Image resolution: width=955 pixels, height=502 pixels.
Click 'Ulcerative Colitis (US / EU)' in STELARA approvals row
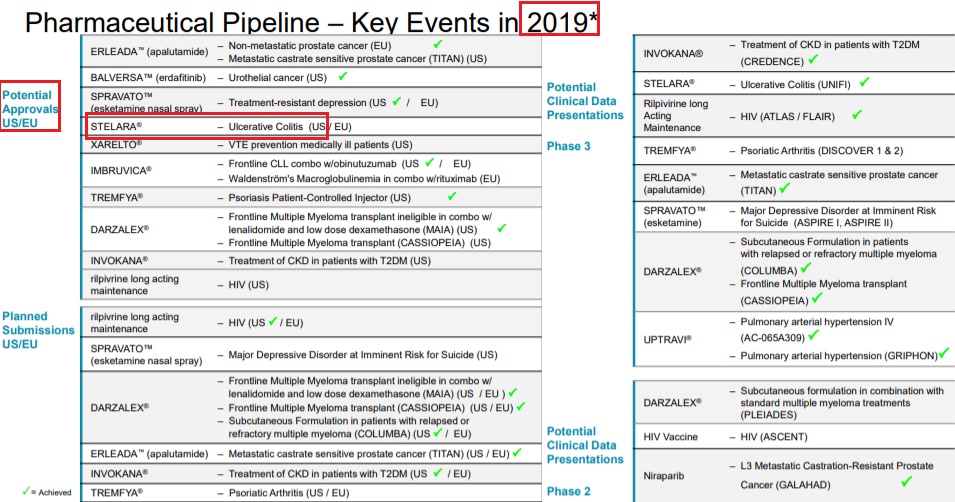point(290,127)
